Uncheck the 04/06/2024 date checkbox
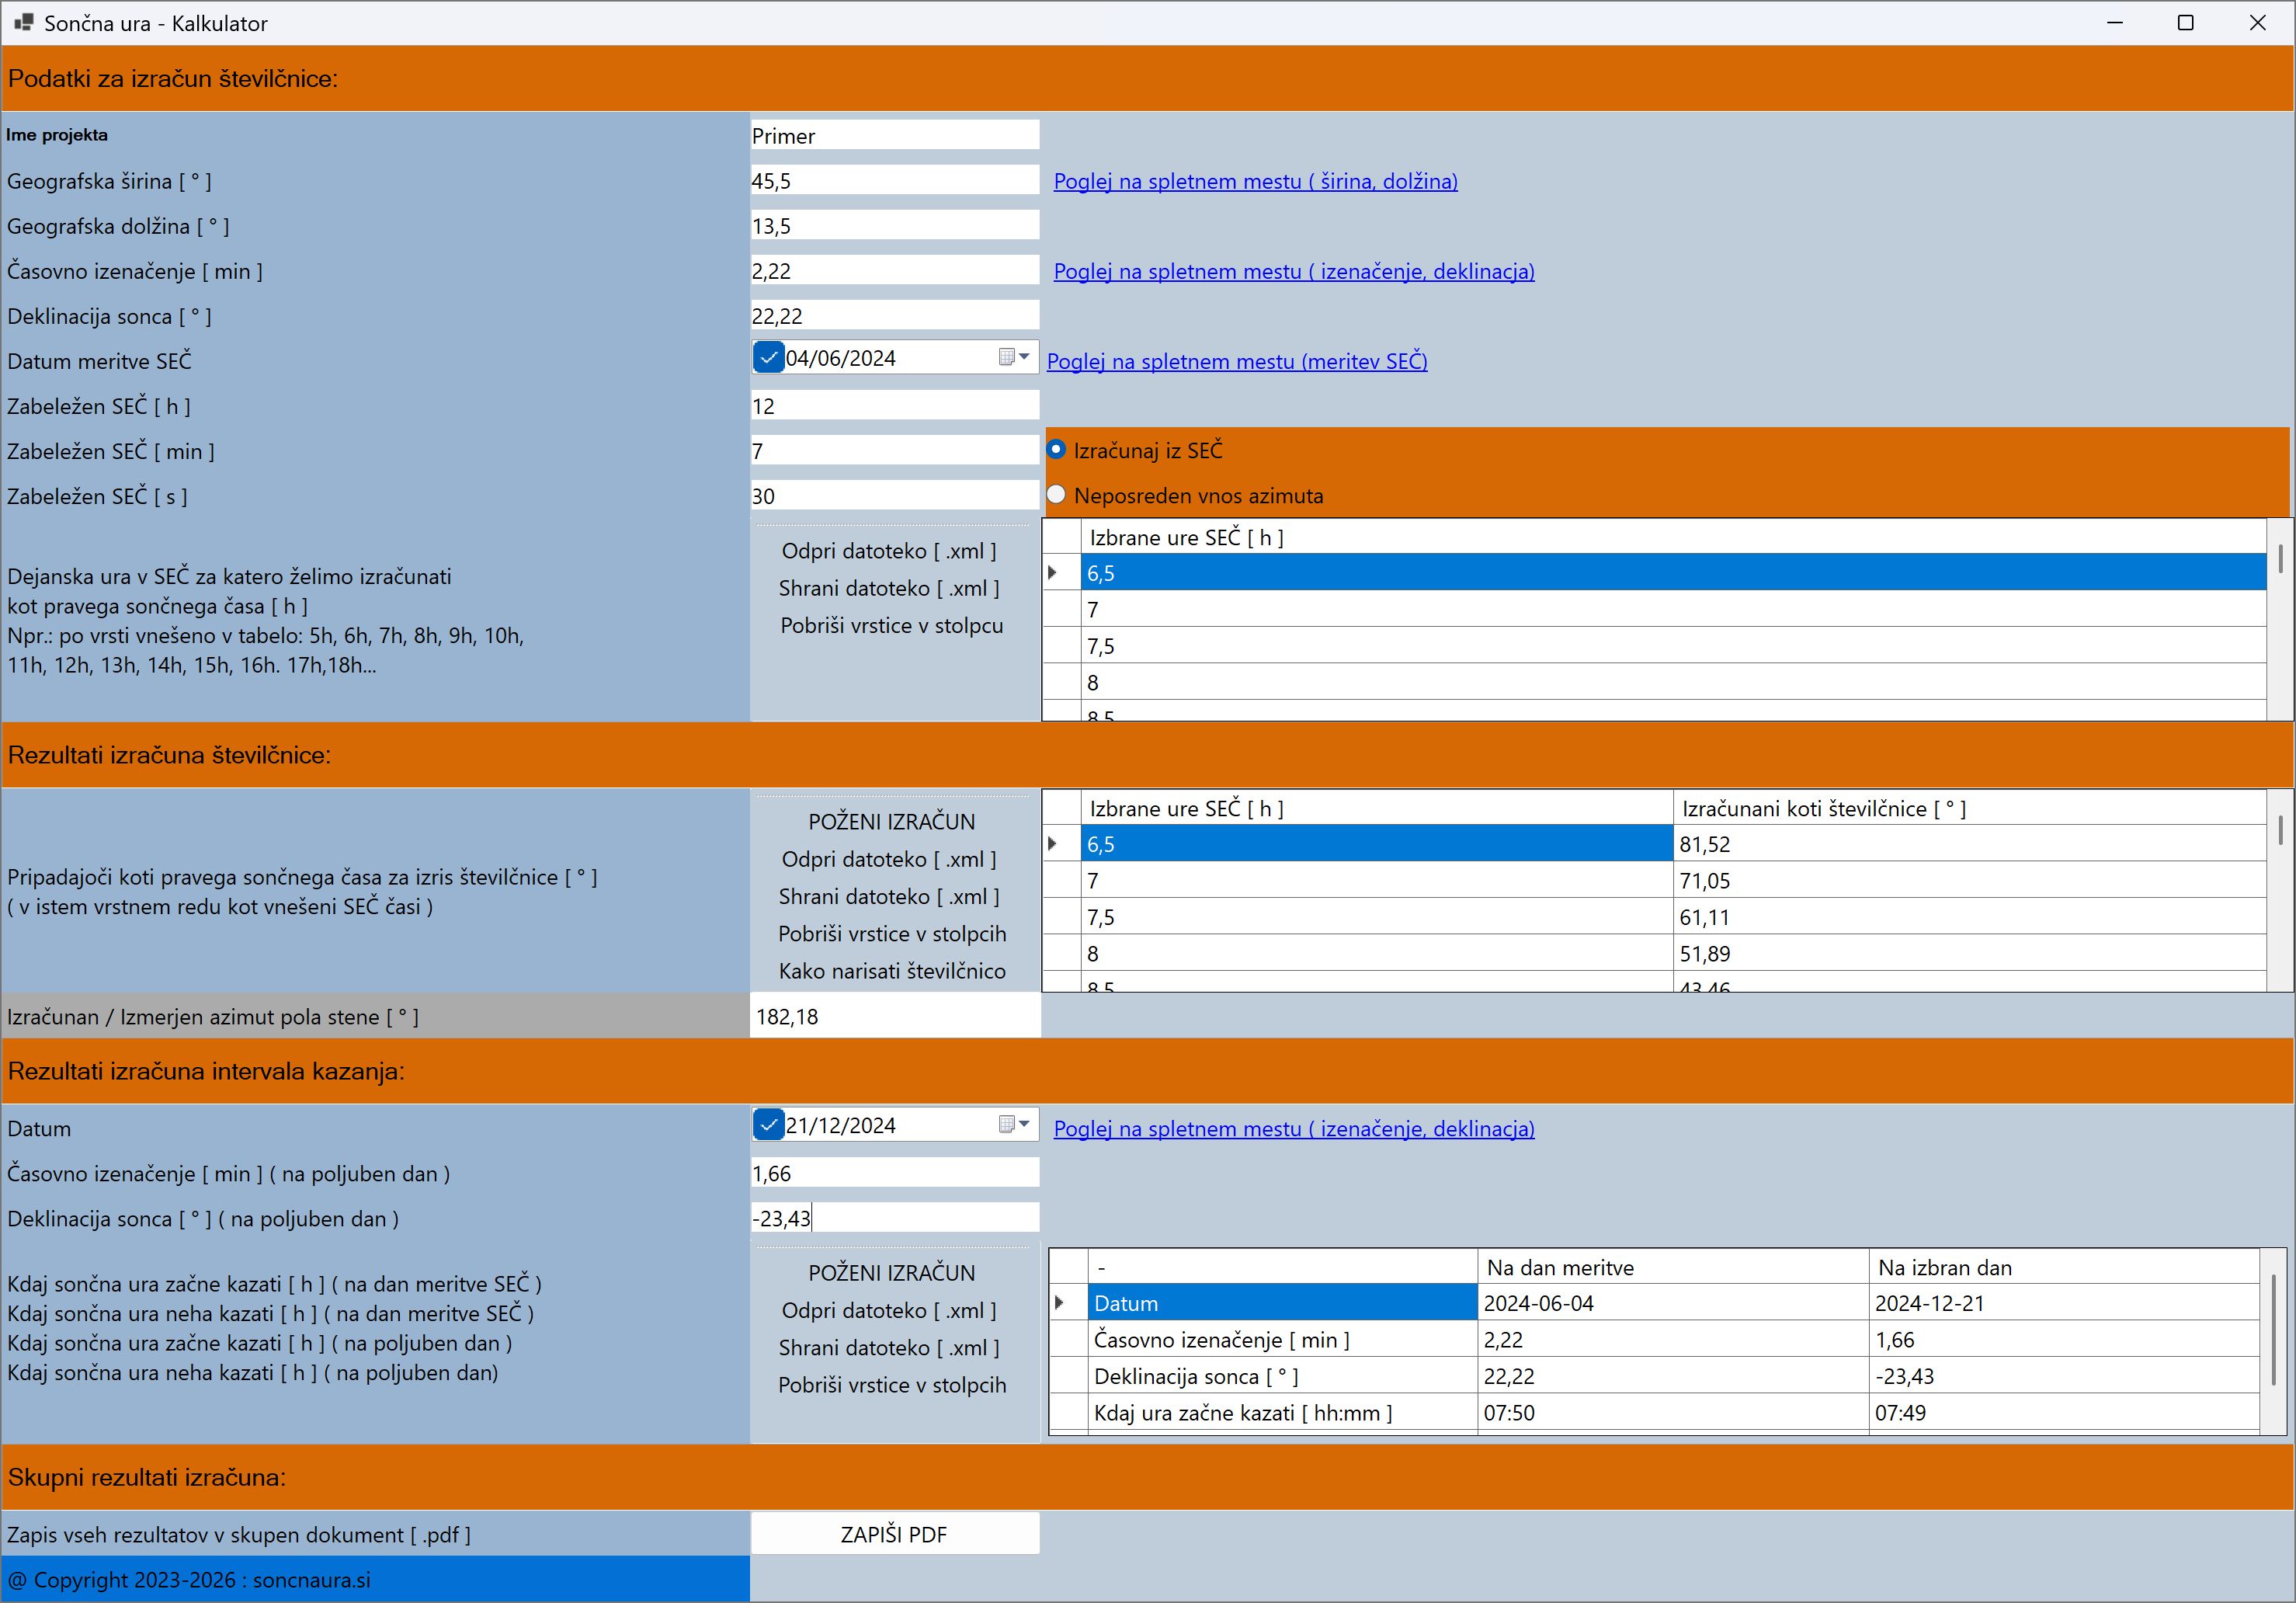The height and width of the screenshot is (1603, 2296). 768,357
